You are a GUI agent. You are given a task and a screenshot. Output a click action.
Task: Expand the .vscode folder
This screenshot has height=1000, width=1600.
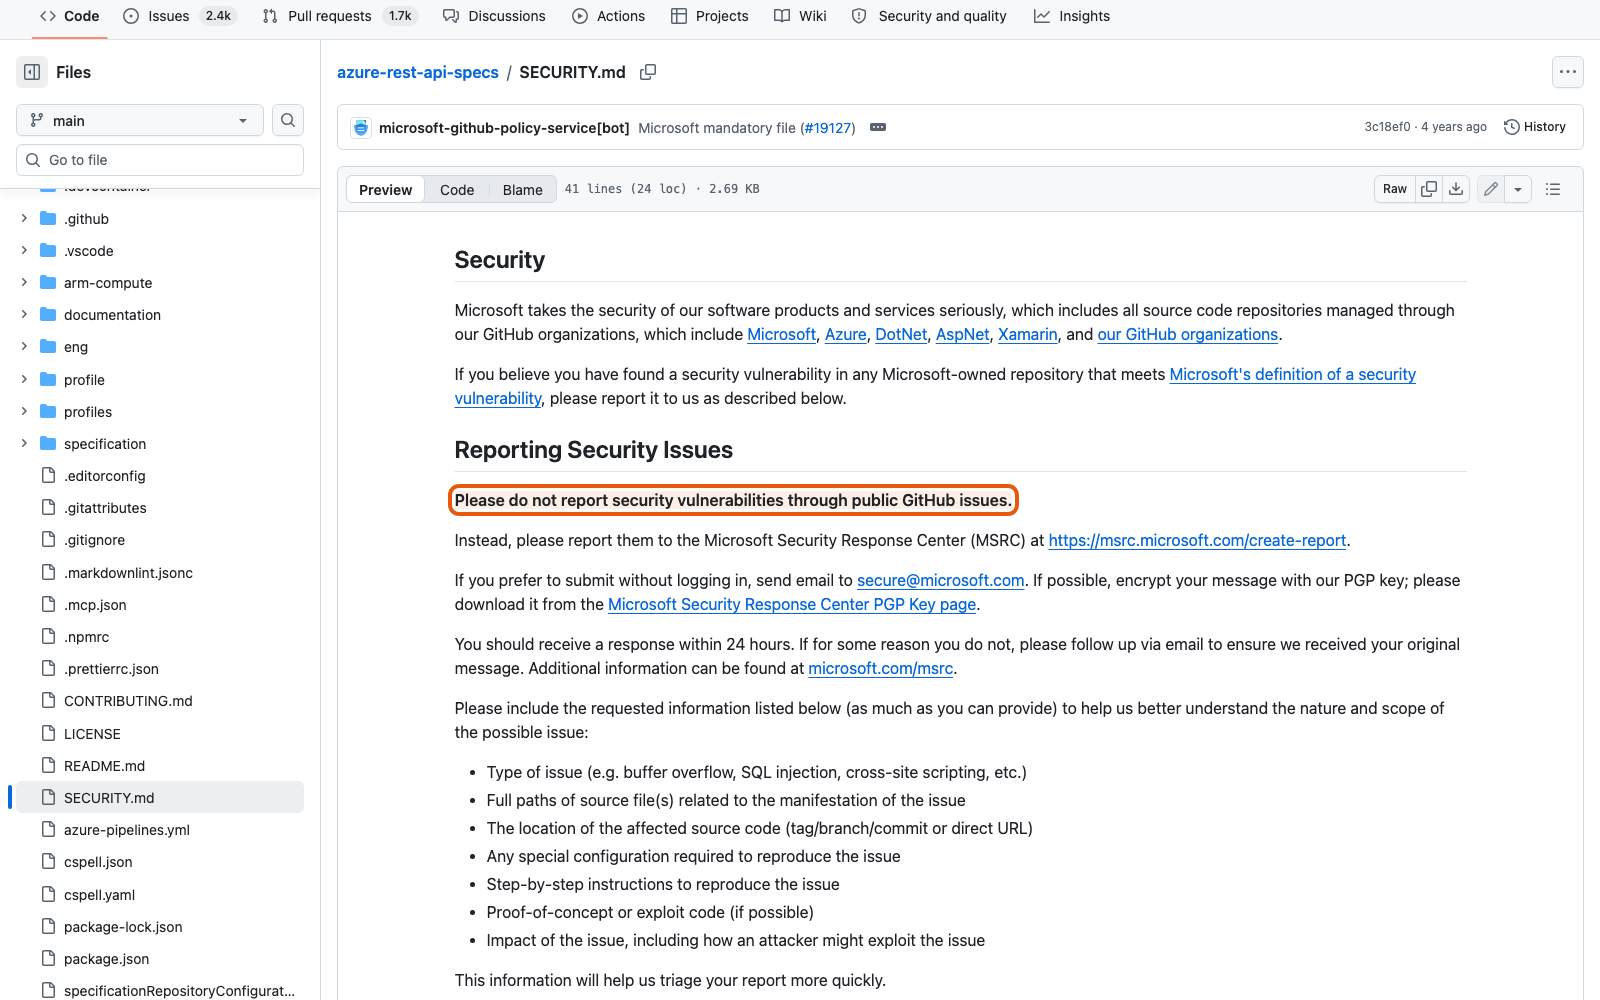24,250
